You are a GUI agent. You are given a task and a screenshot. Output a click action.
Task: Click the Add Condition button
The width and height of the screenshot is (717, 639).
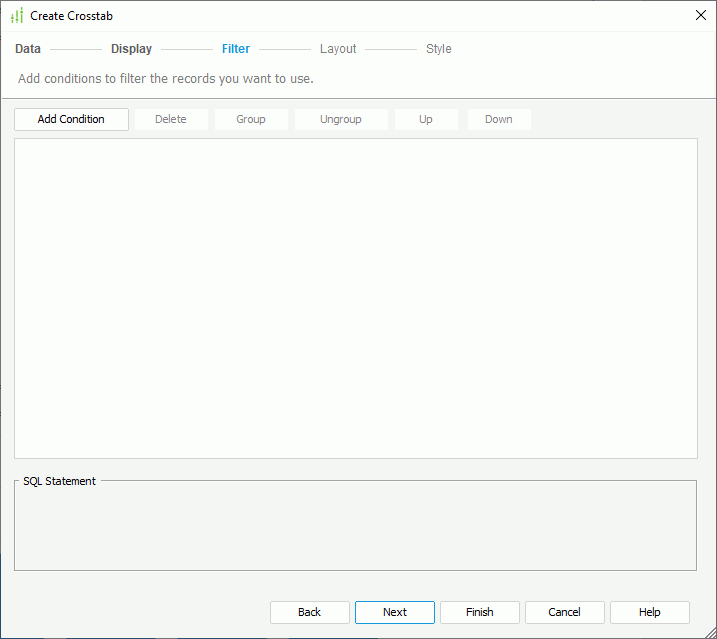71,119
